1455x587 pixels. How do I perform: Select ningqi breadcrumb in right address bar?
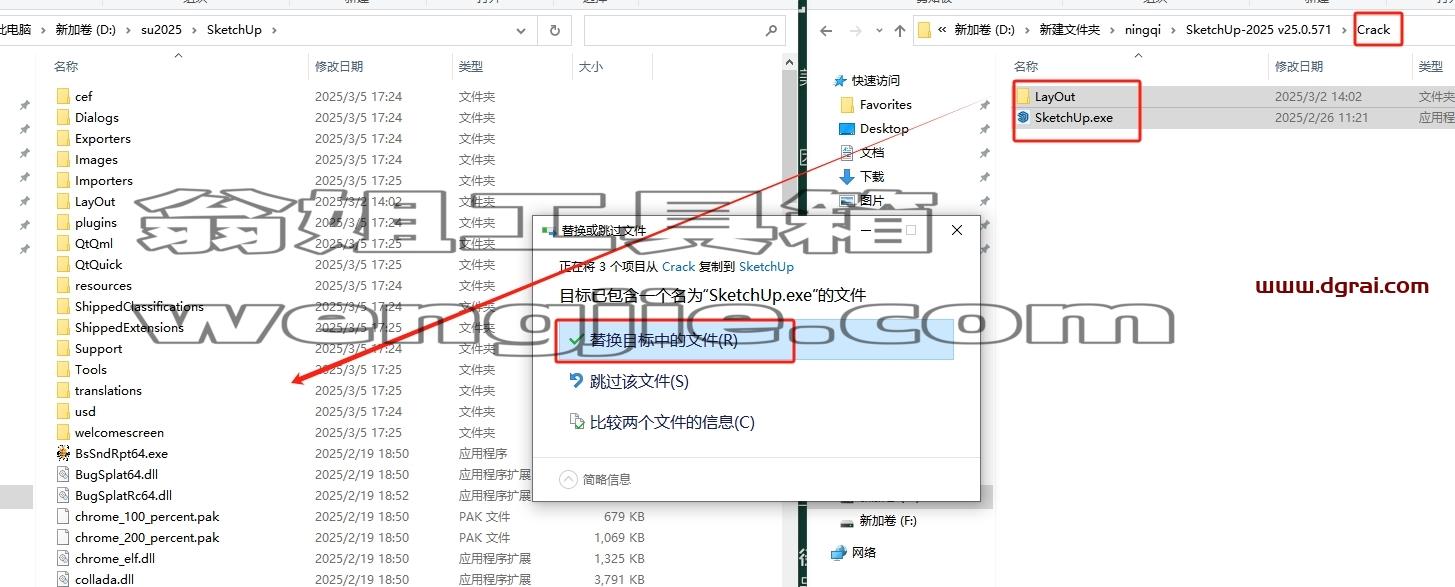(1144, 30)
